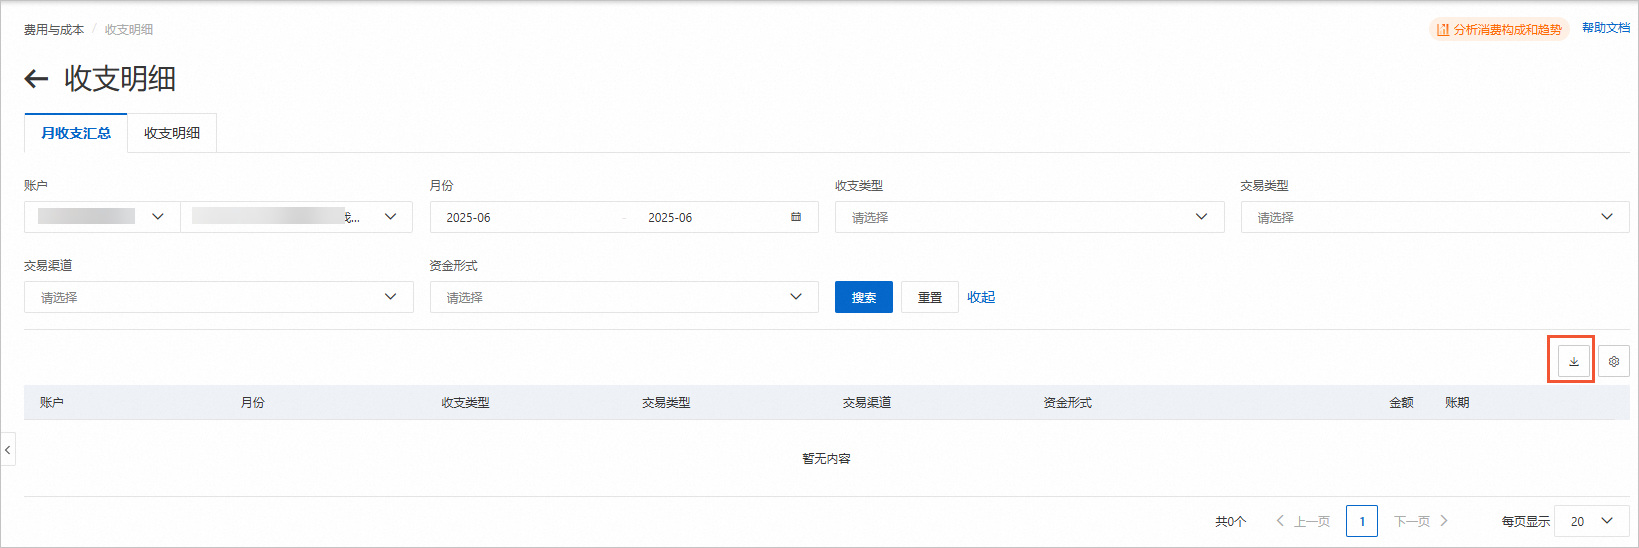The image size is (1639, 548).
Task: Open the 帮助文档 link
Action: pos(1606,28)
